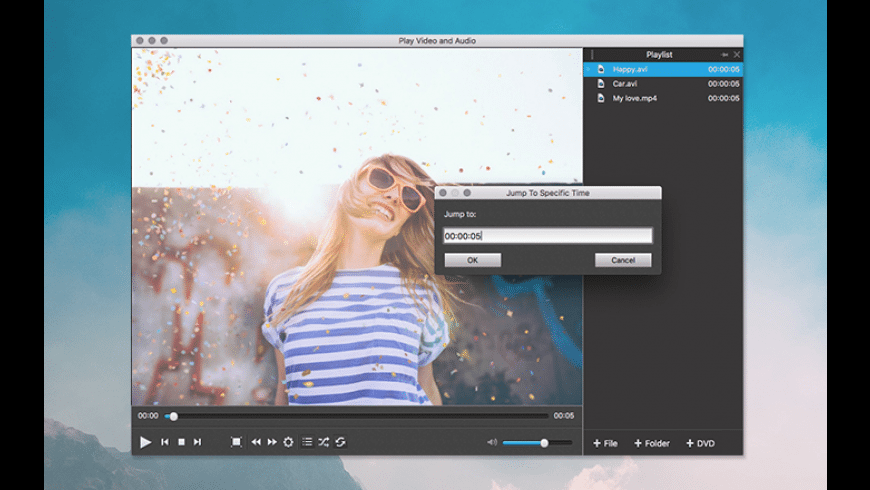This screenshot has height=490, width=870.
Task: Click the Playlist panel header title
Action: pyautogui.click(x=659, y=54)
